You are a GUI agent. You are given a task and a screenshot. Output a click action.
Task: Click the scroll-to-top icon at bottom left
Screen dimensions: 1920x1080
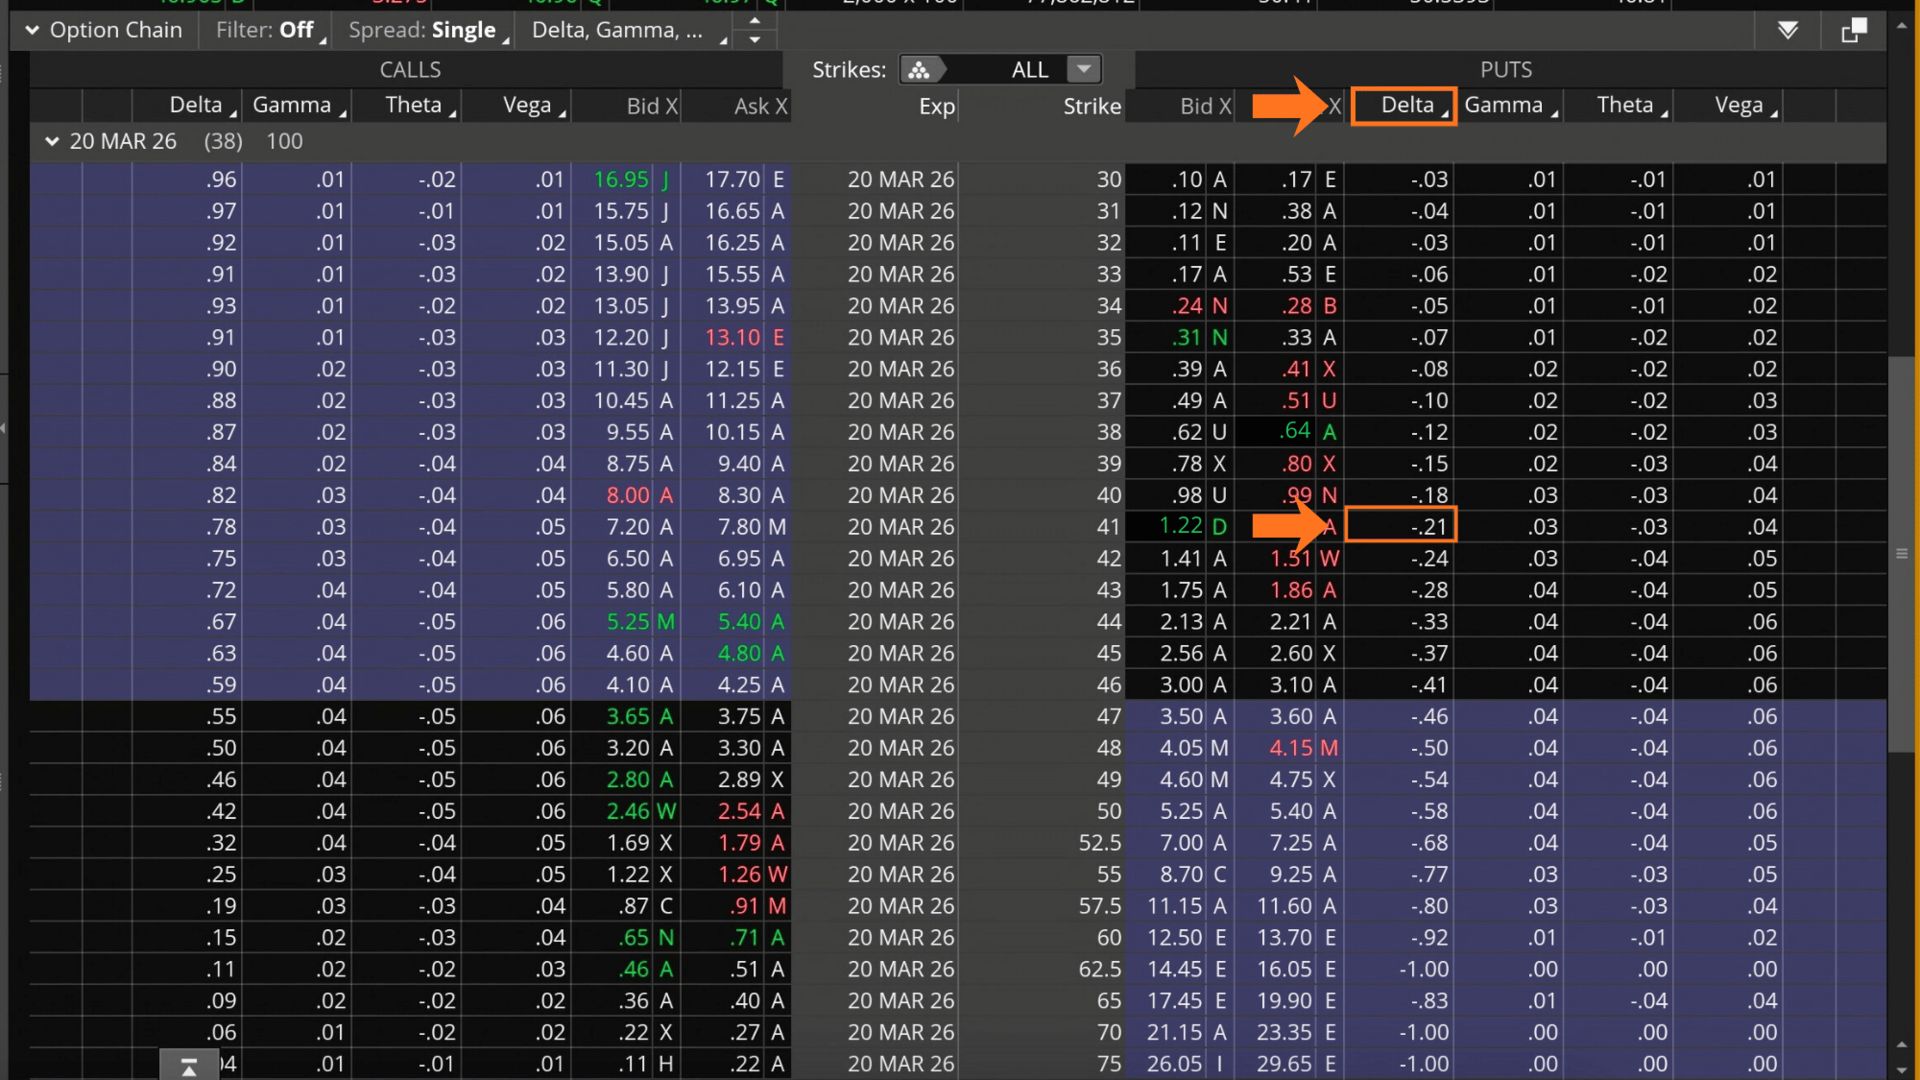pos(189,1067)
